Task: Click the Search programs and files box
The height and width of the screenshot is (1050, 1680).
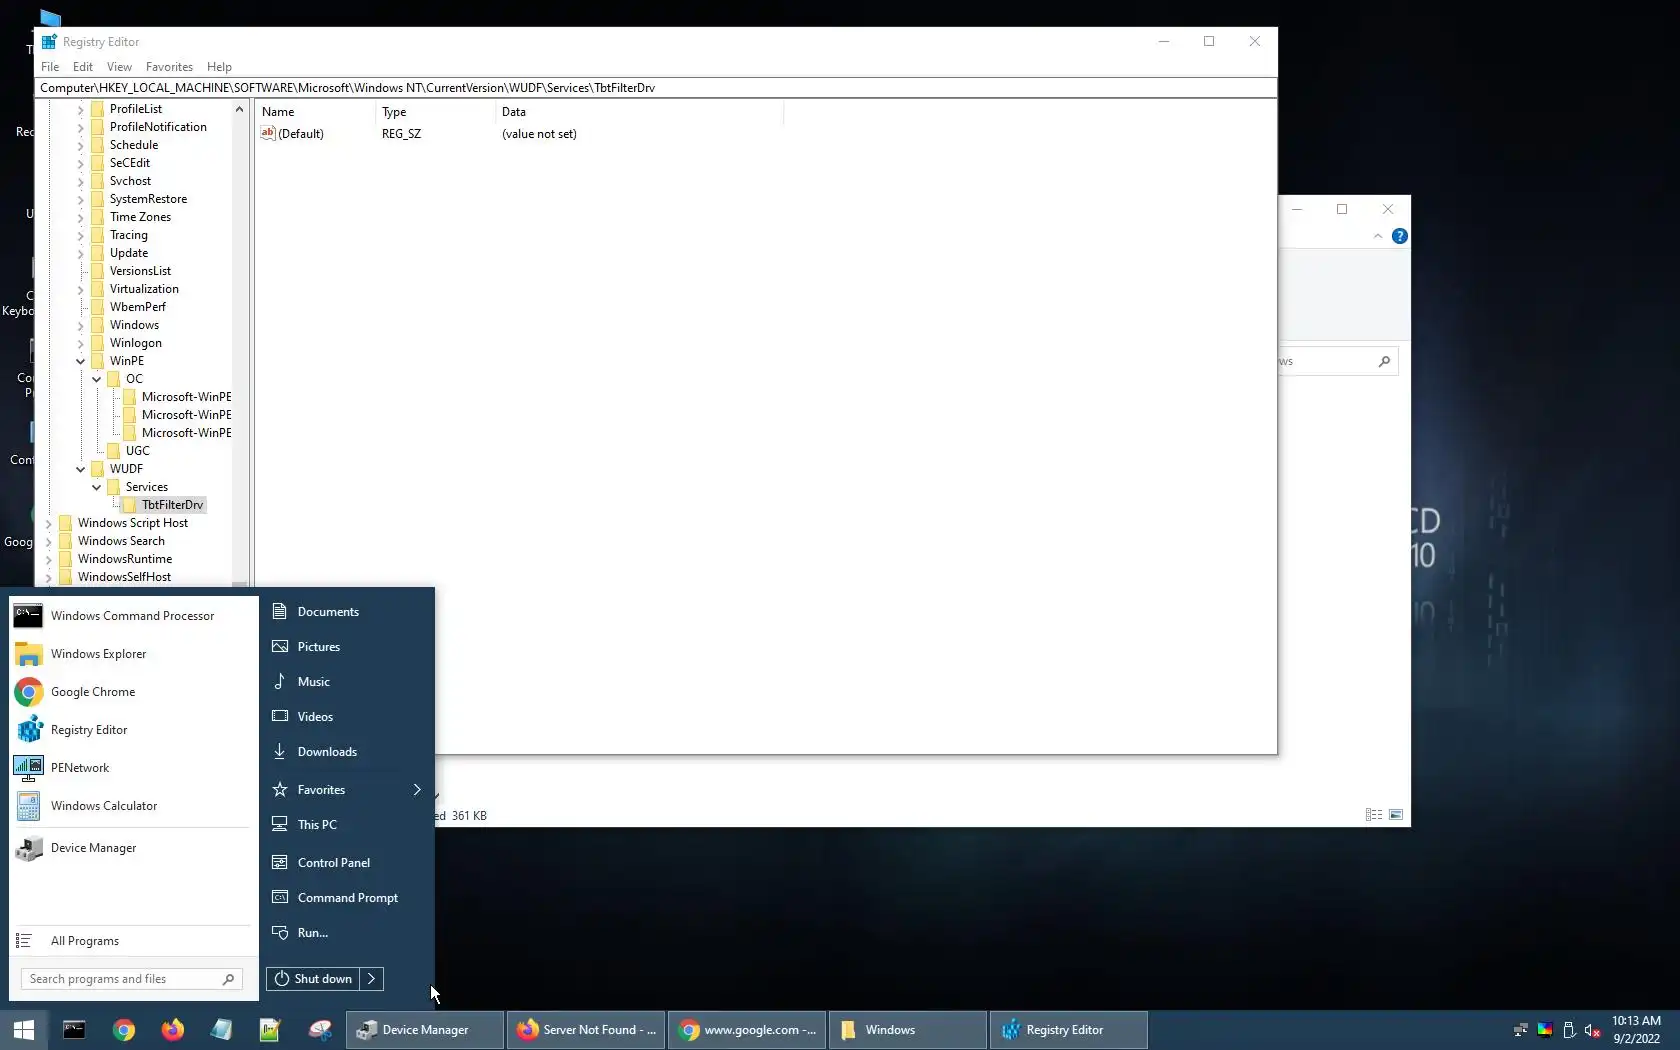Action: [132, 979]
